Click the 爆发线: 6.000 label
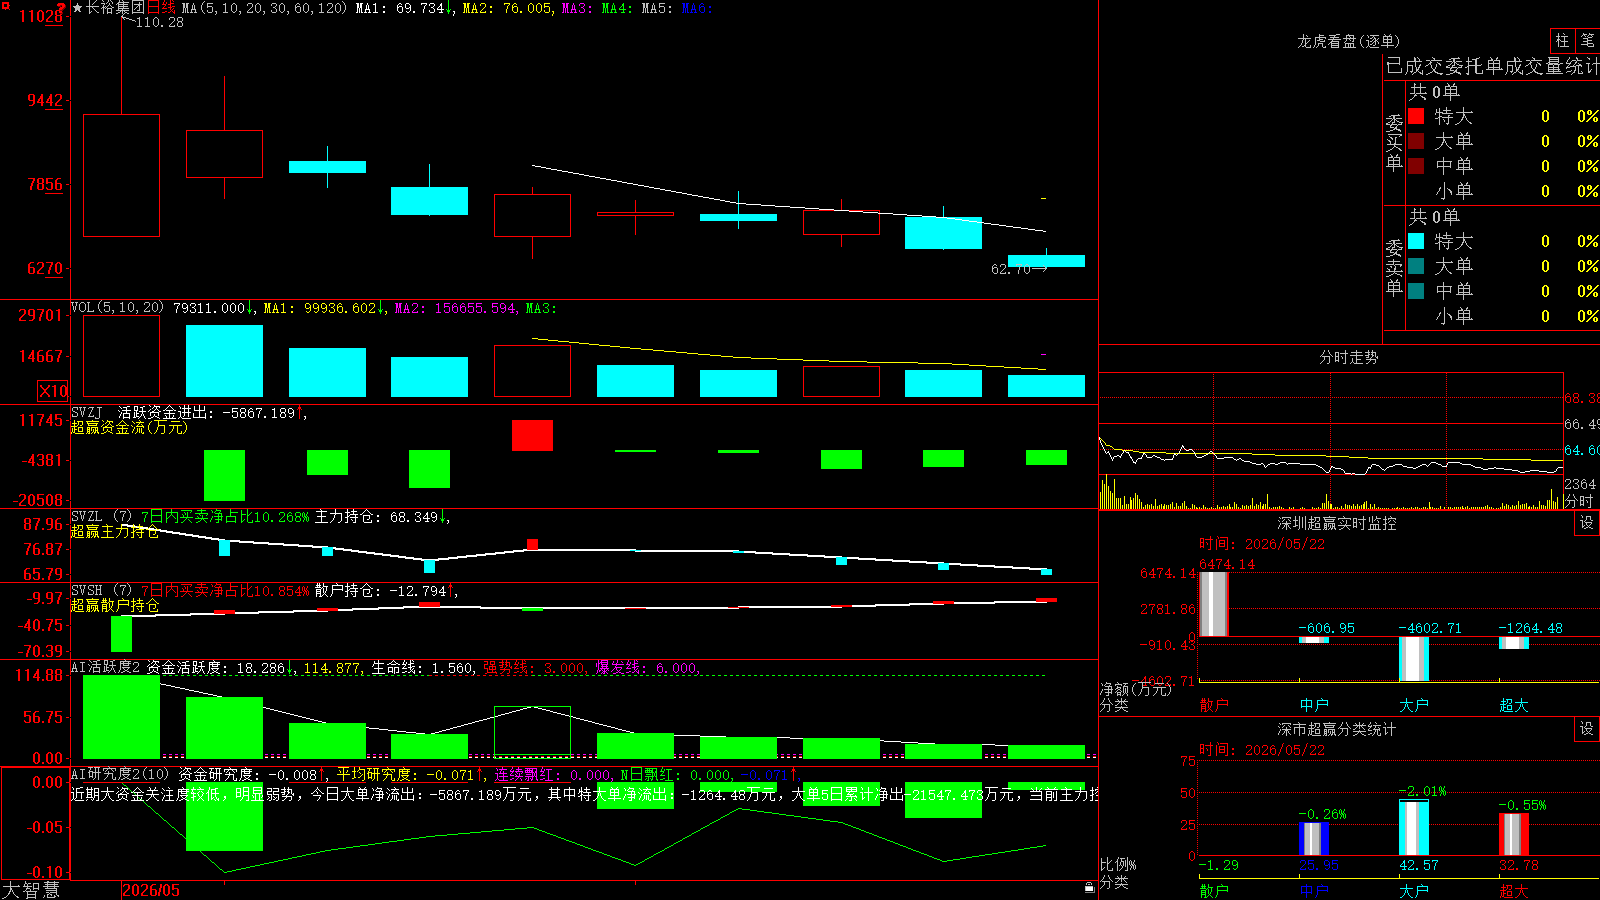Viewport: 1600px width, 900px height. [x=647, y=667]
